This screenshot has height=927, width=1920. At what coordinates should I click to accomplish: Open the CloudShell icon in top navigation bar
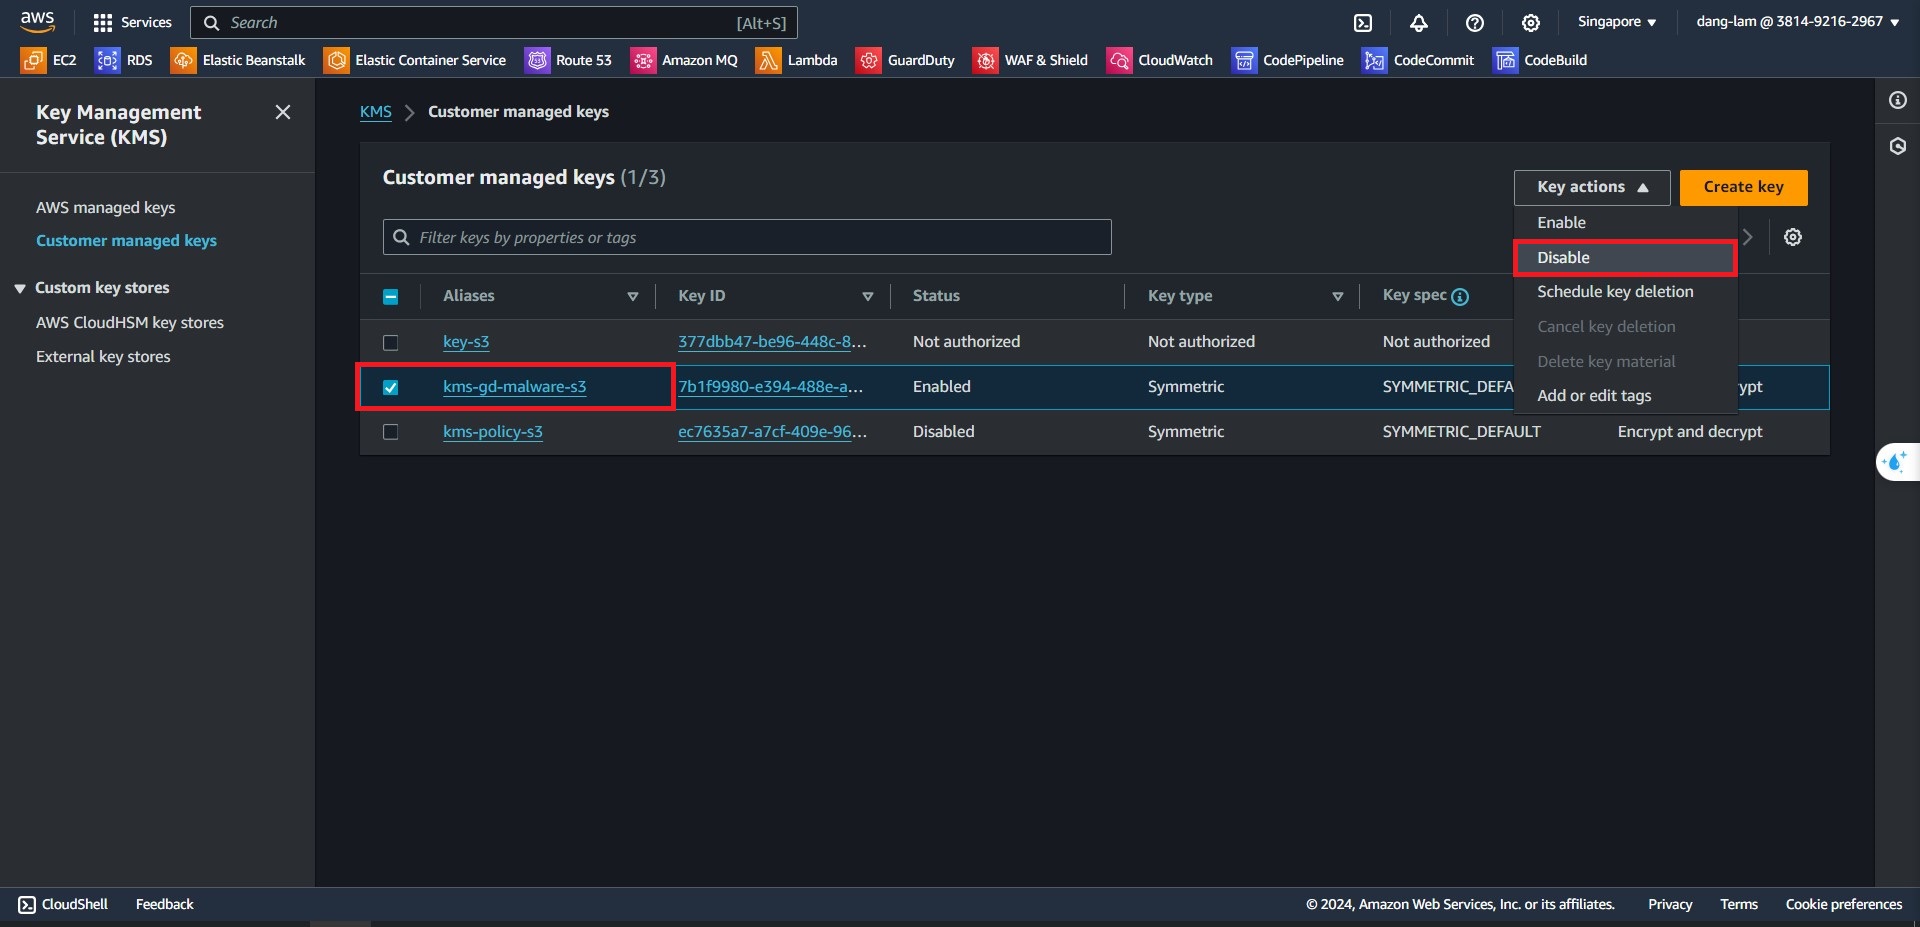pos(1363,23)
